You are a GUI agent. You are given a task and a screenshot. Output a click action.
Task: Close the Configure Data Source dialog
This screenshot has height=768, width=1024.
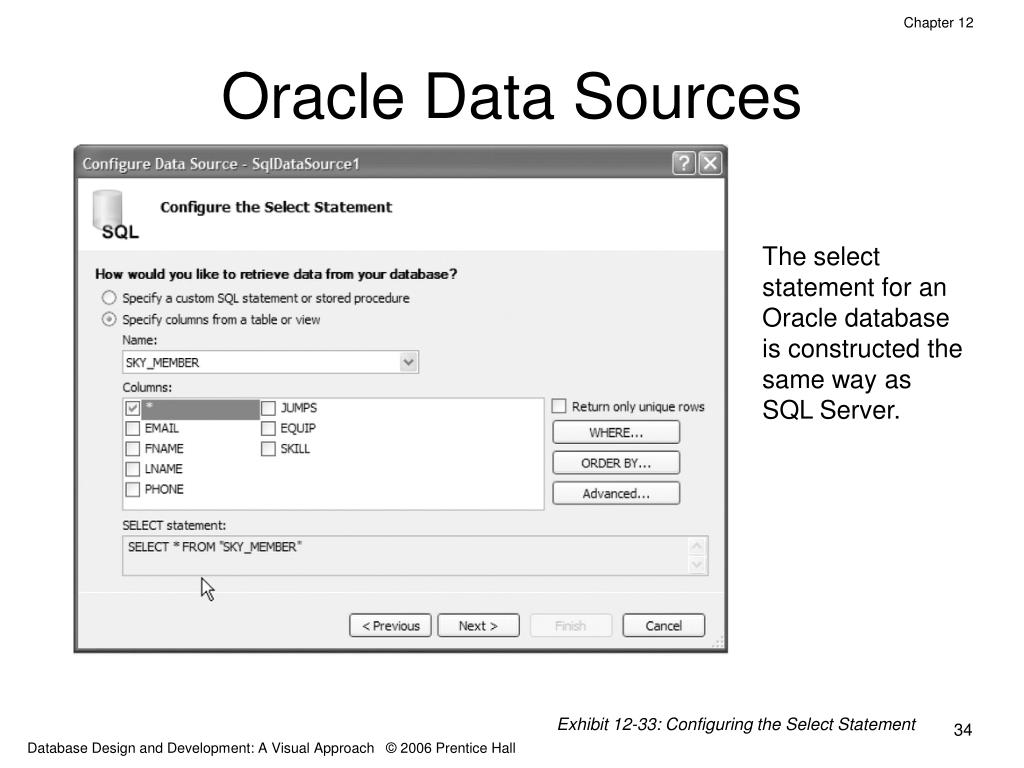(x=710, y=163)
